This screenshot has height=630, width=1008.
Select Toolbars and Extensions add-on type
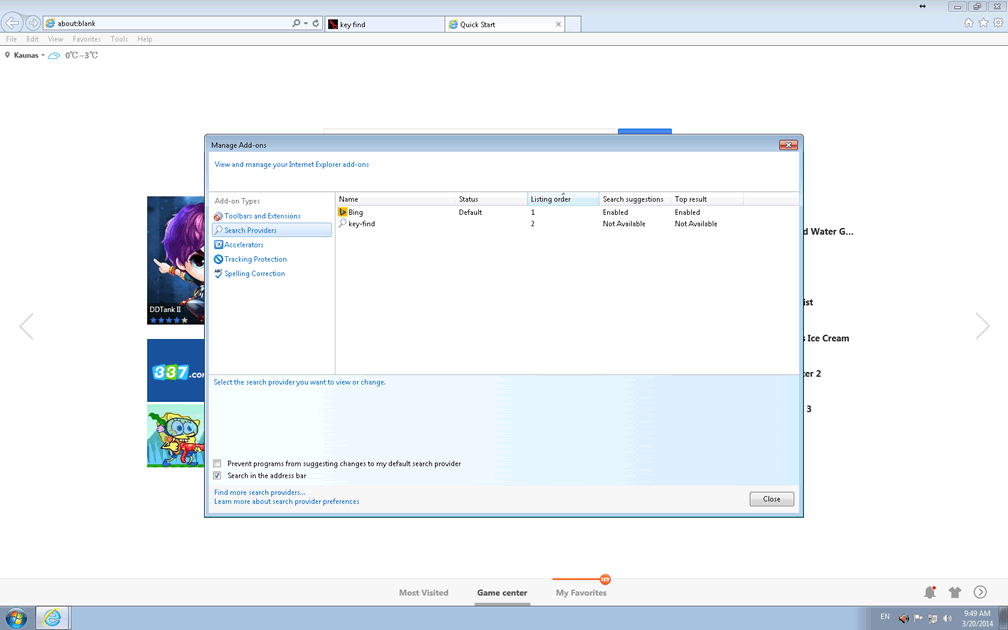pyautogui.click(x=262, y=216)
